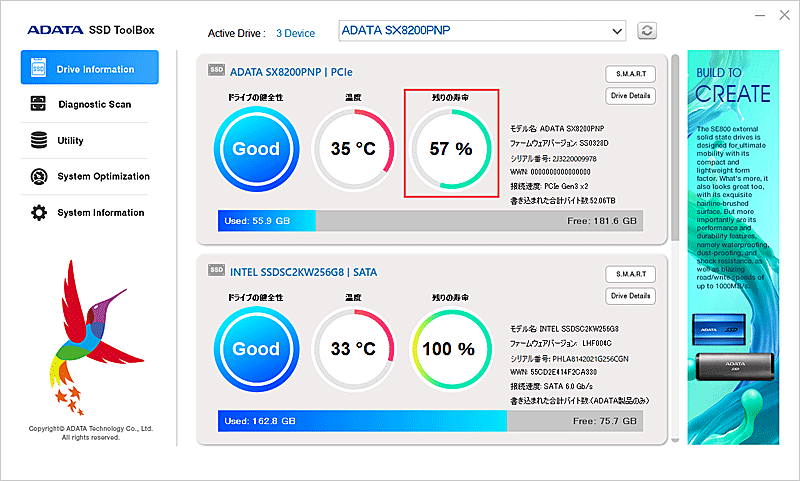This screenshot has height=481, width=800.
Task: Click the 3 Device link
Action: click(295, 34)
